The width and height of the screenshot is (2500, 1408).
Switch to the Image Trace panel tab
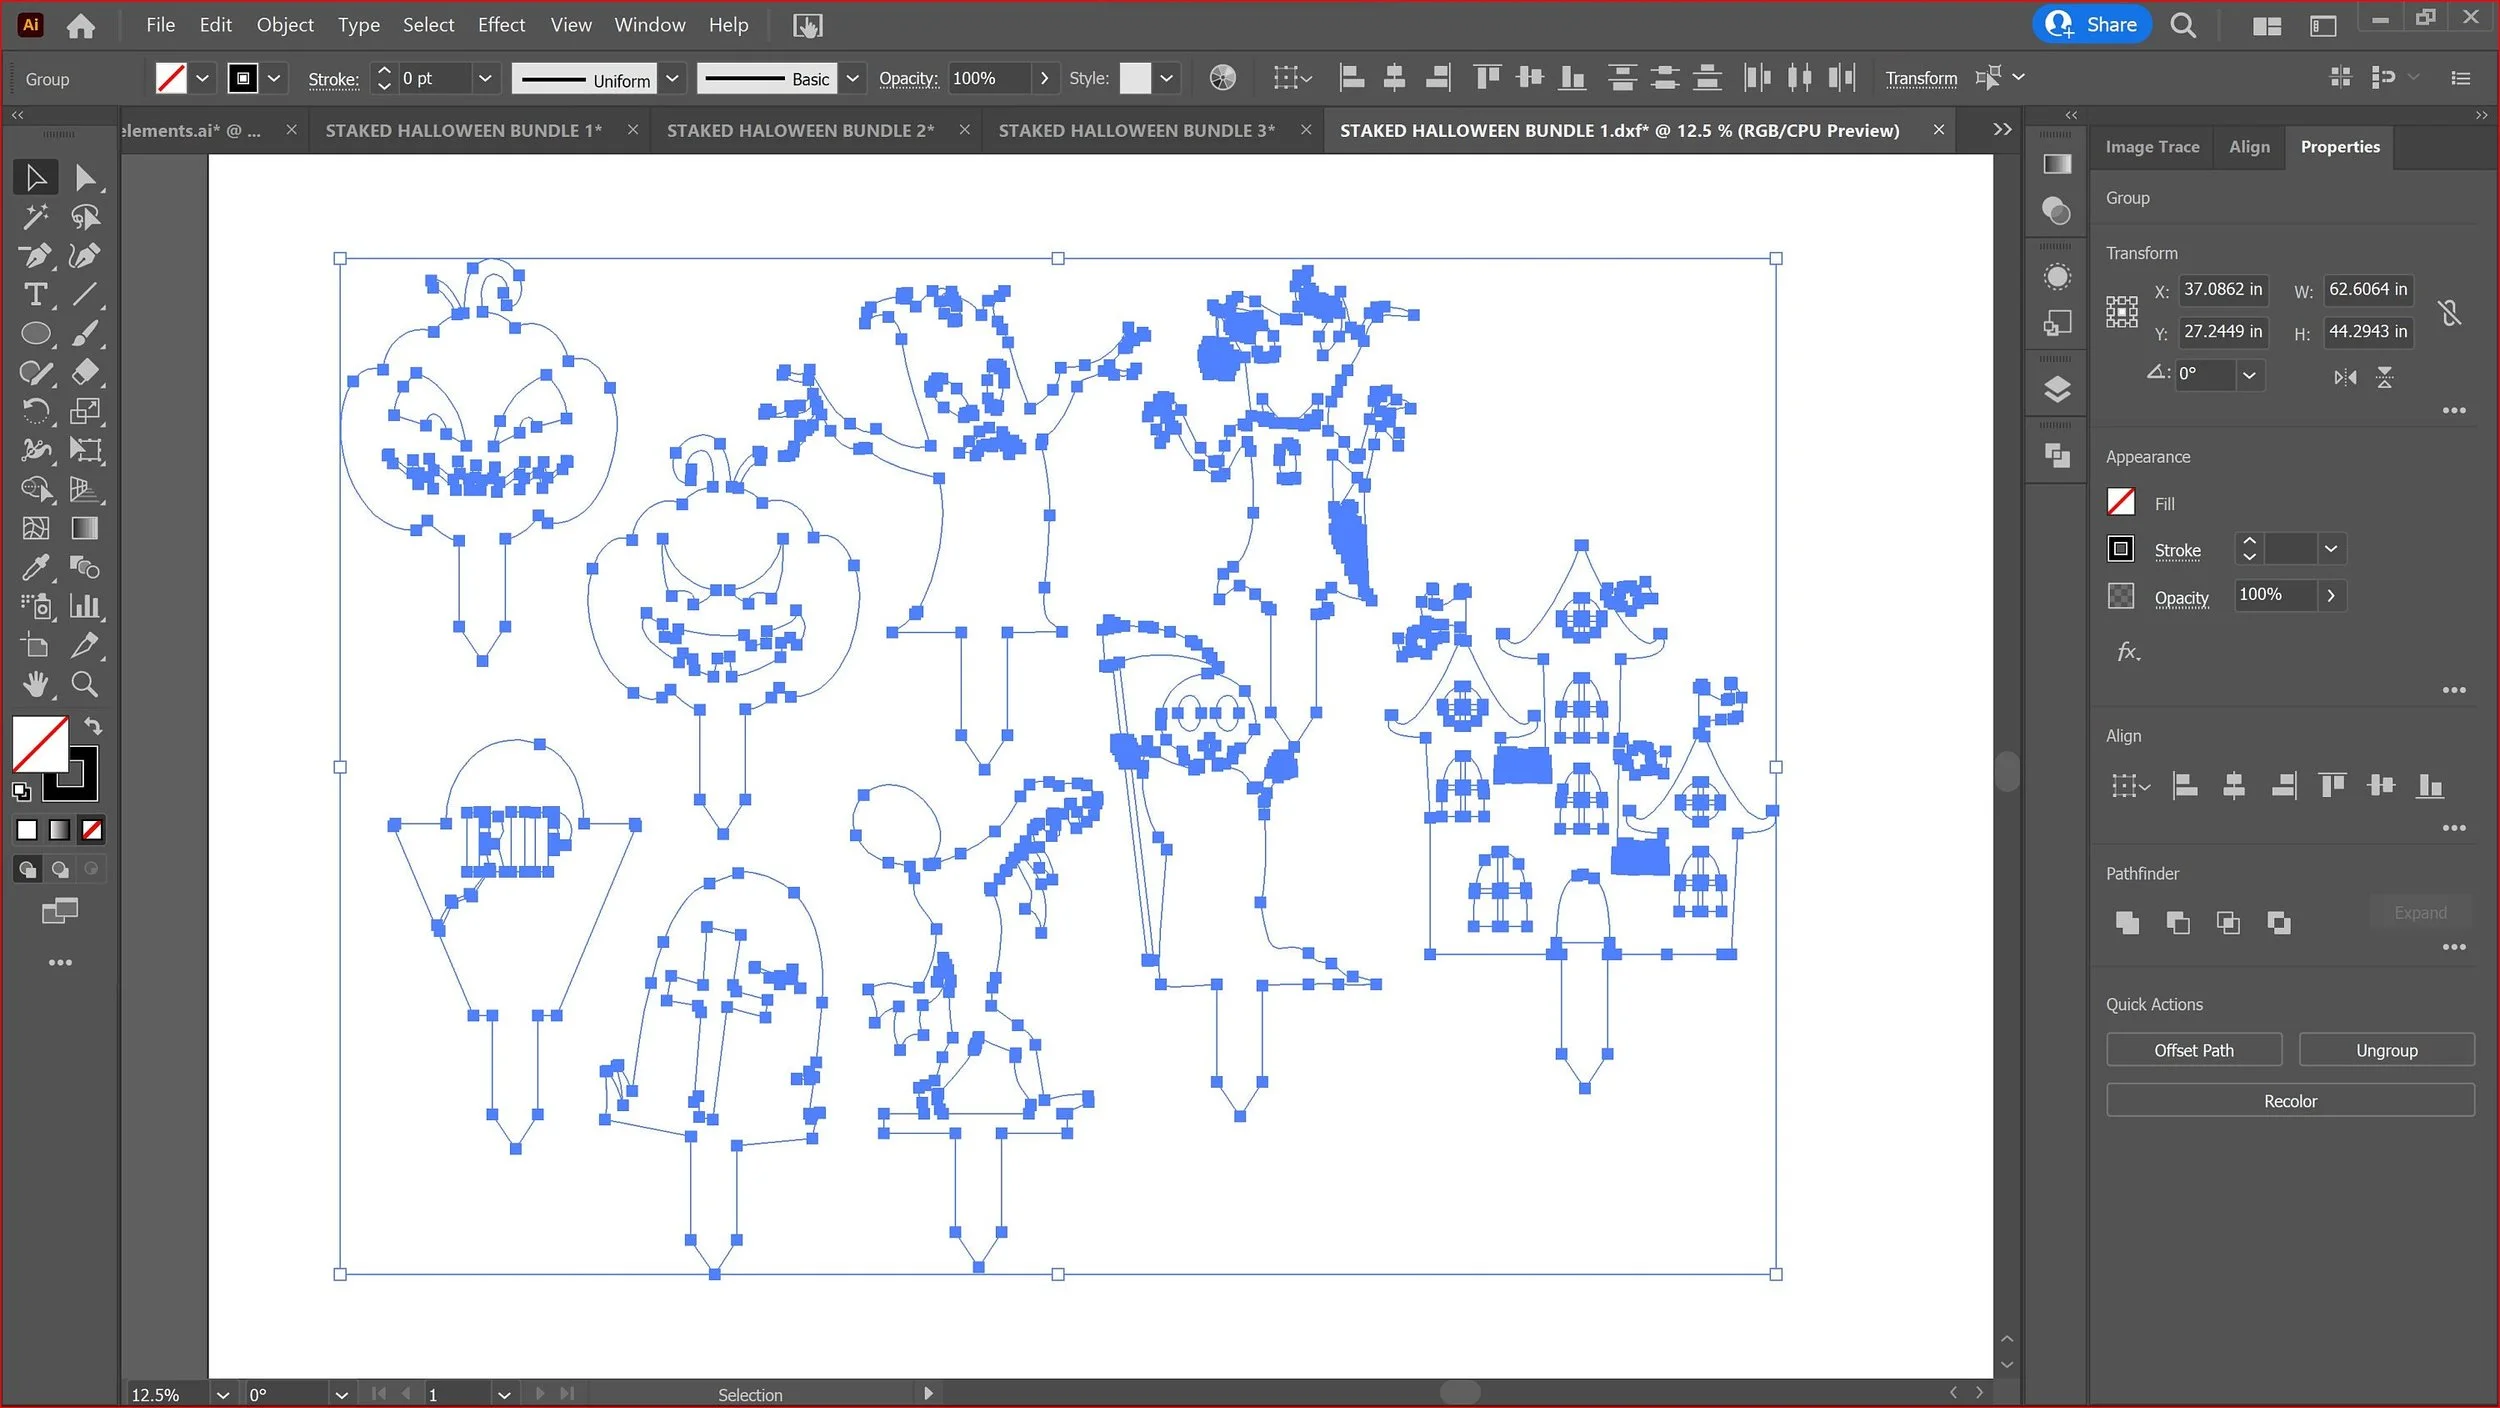point(2152,147)
